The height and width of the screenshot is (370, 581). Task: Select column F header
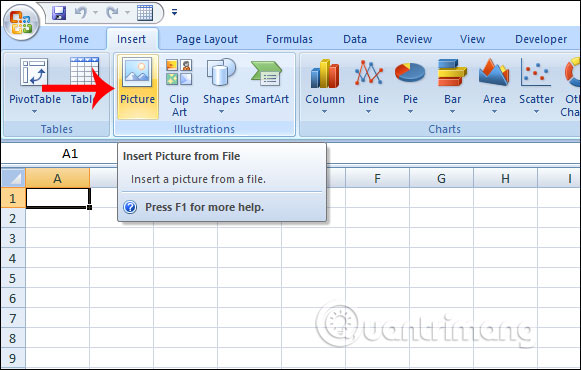pos(377,179)
